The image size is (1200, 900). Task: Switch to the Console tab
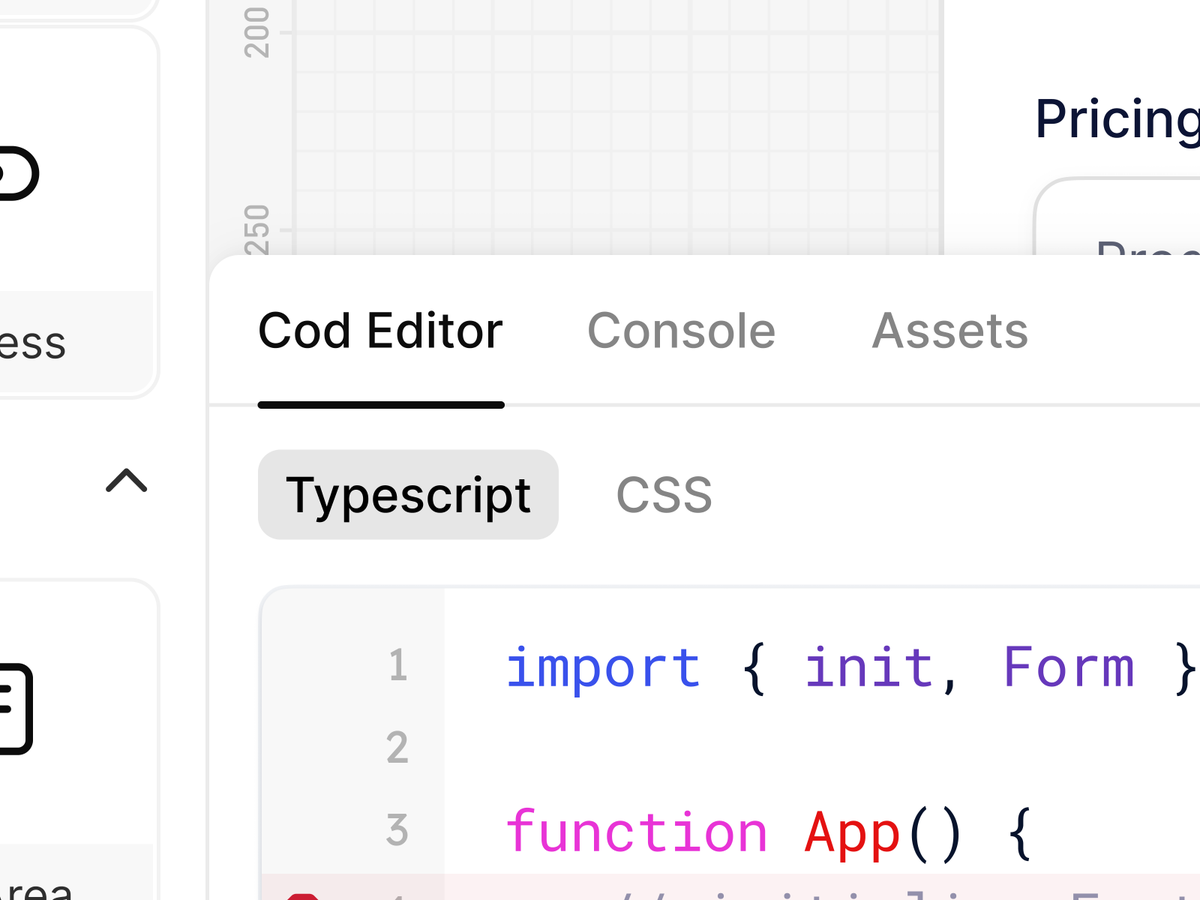(x=681, y=332)
